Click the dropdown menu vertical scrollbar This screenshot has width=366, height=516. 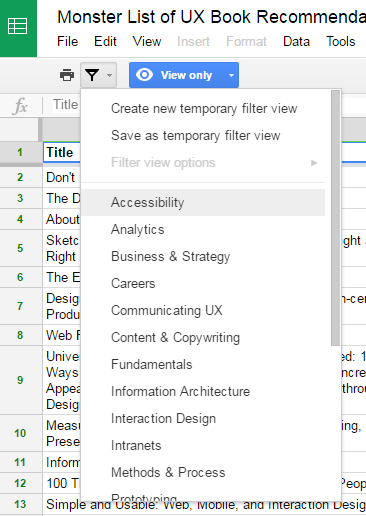(x=336, y=218)
